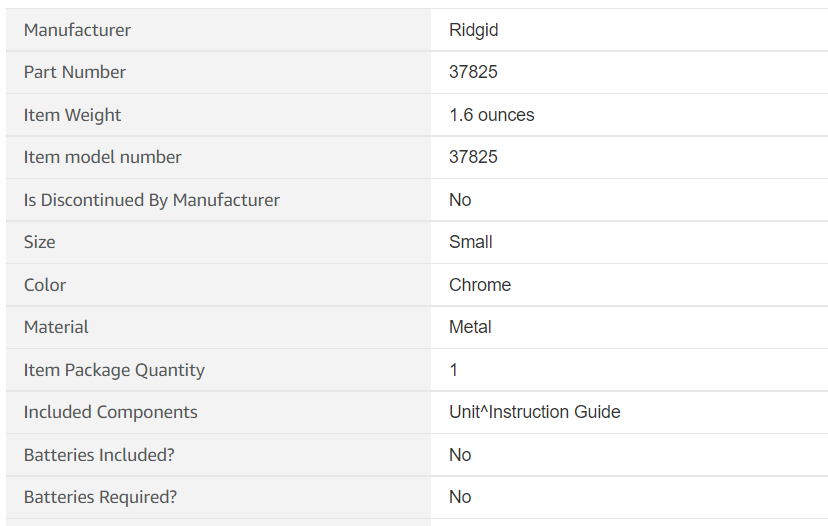Screen dimensions: 828x526
Task: Click the Size label
Action: [x=40, y=242]
